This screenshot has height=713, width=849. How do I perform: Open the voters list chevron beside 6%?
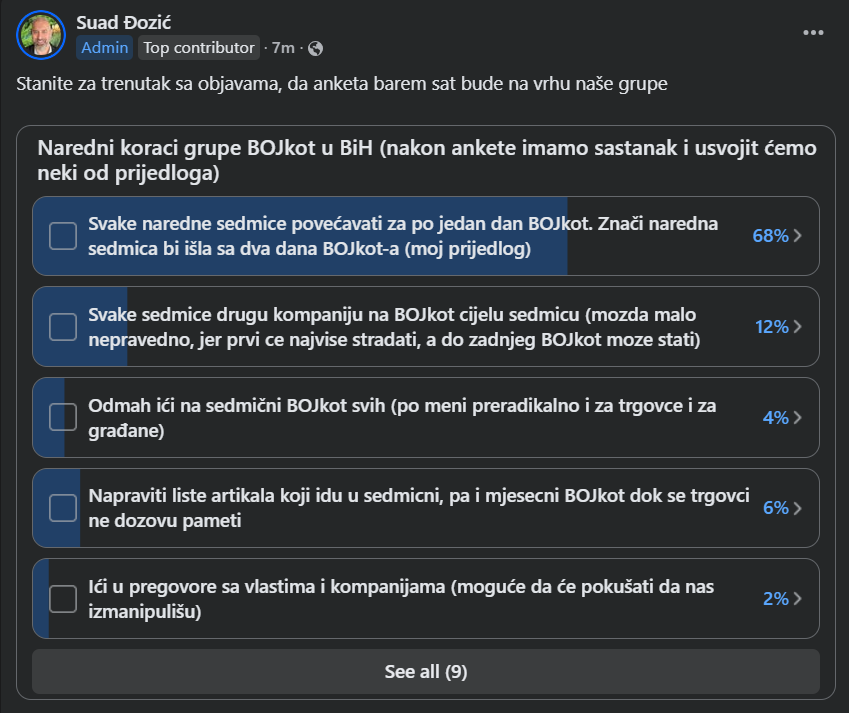[x=798, y=508]
